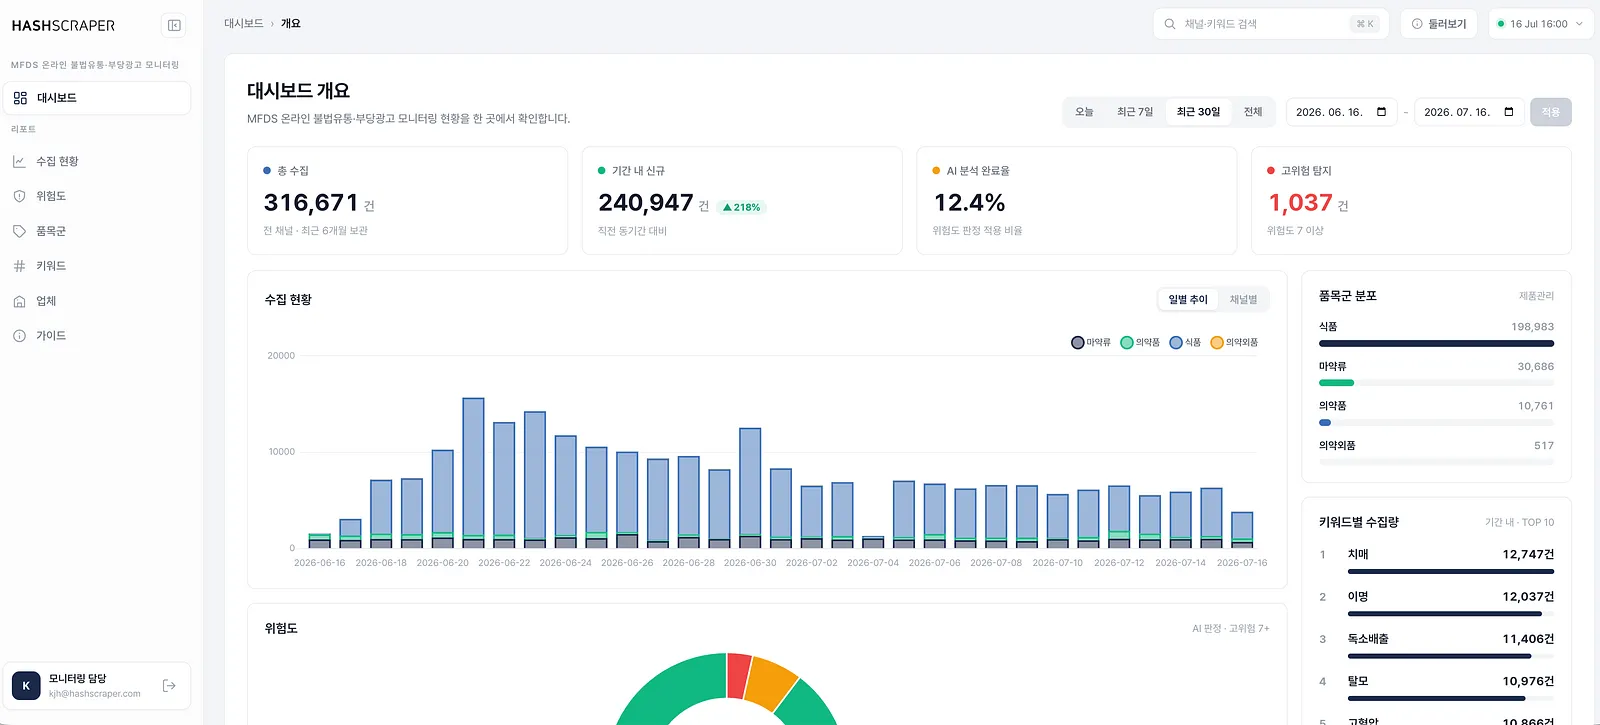Toggle 의약외품 series in chart legend
The image size is (1600, 725).
point(1234,342)
